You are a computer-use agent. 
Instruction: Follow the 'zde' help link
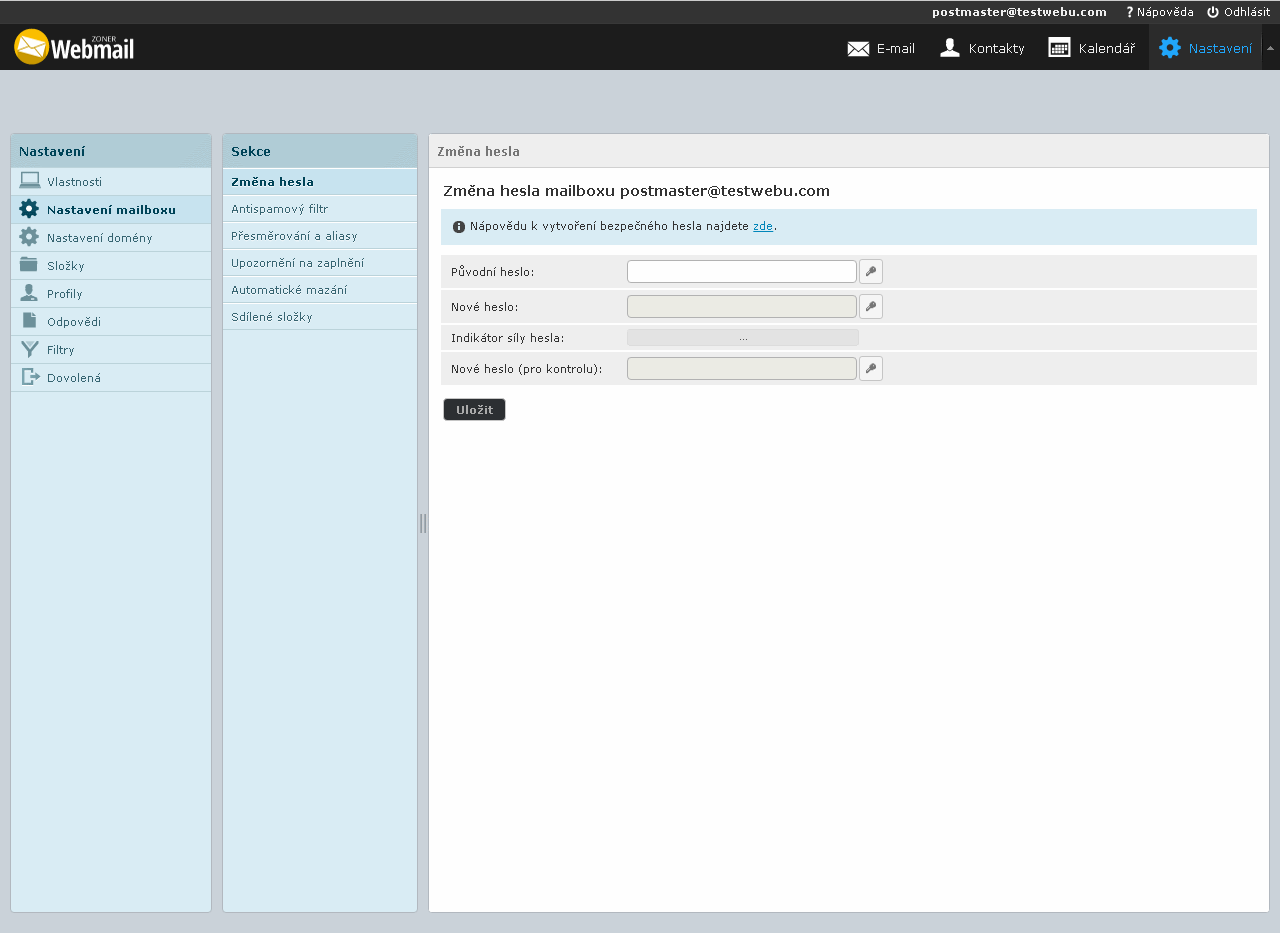tap(762, 226)
